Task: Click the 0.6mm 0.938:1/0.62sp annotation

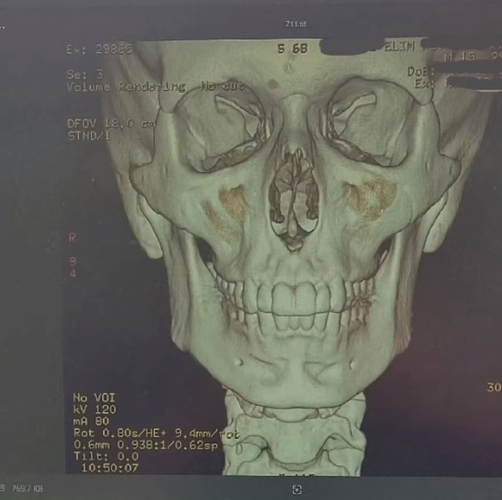Action: pyautogui.click(x=146, y=445)
